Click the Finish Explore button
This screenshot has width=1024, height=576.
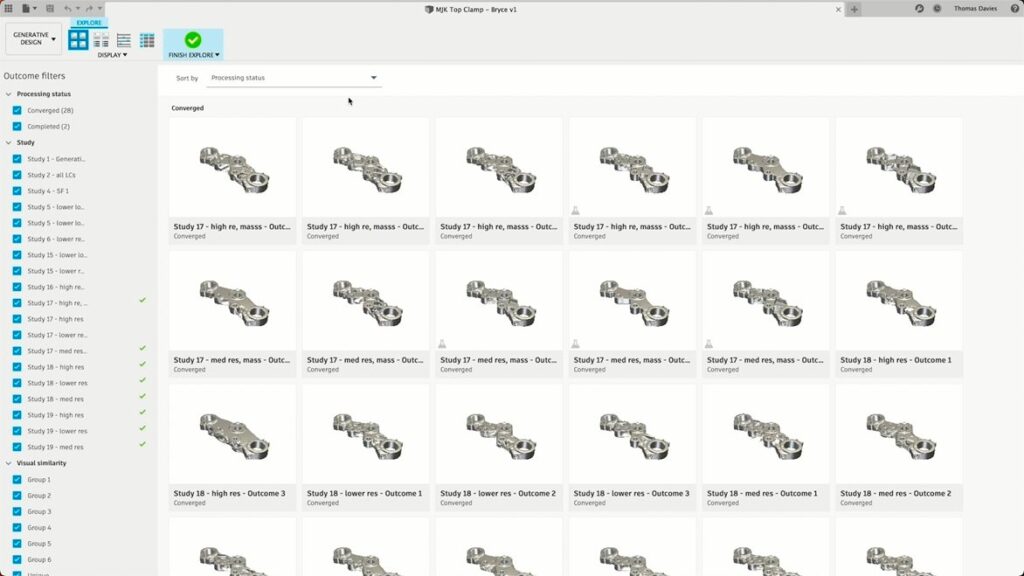coord(192,55)
